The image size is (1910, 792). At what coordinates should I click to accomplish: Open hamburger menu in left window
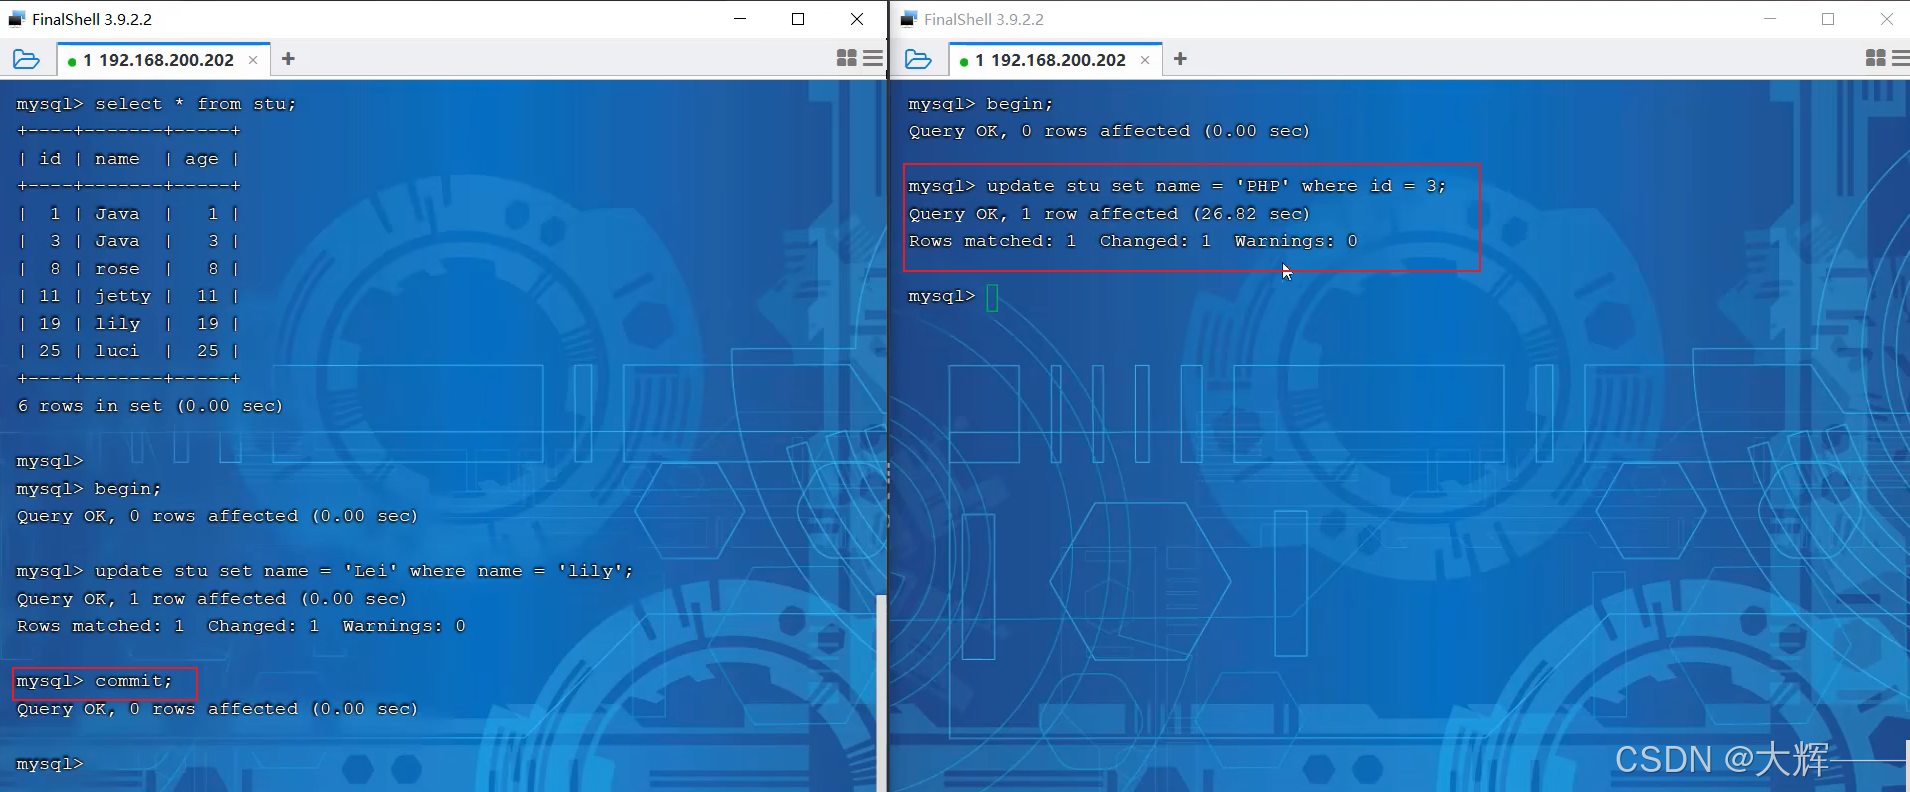(x=873, y=58)
